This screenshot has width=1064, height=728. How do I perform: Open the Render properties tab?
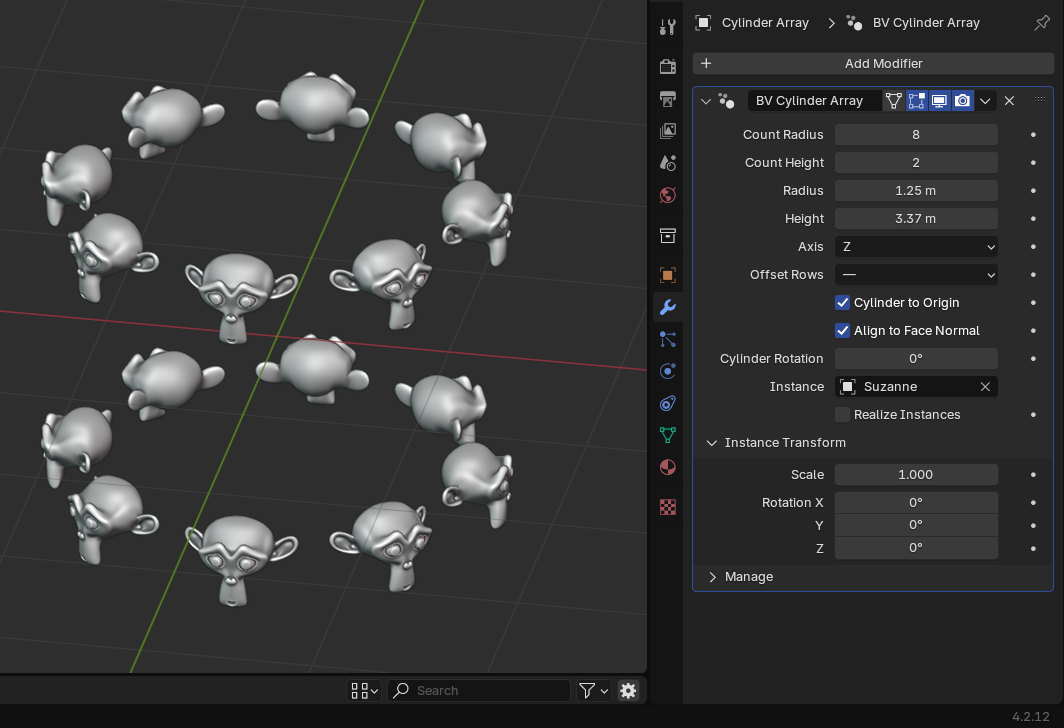(668, 66)
